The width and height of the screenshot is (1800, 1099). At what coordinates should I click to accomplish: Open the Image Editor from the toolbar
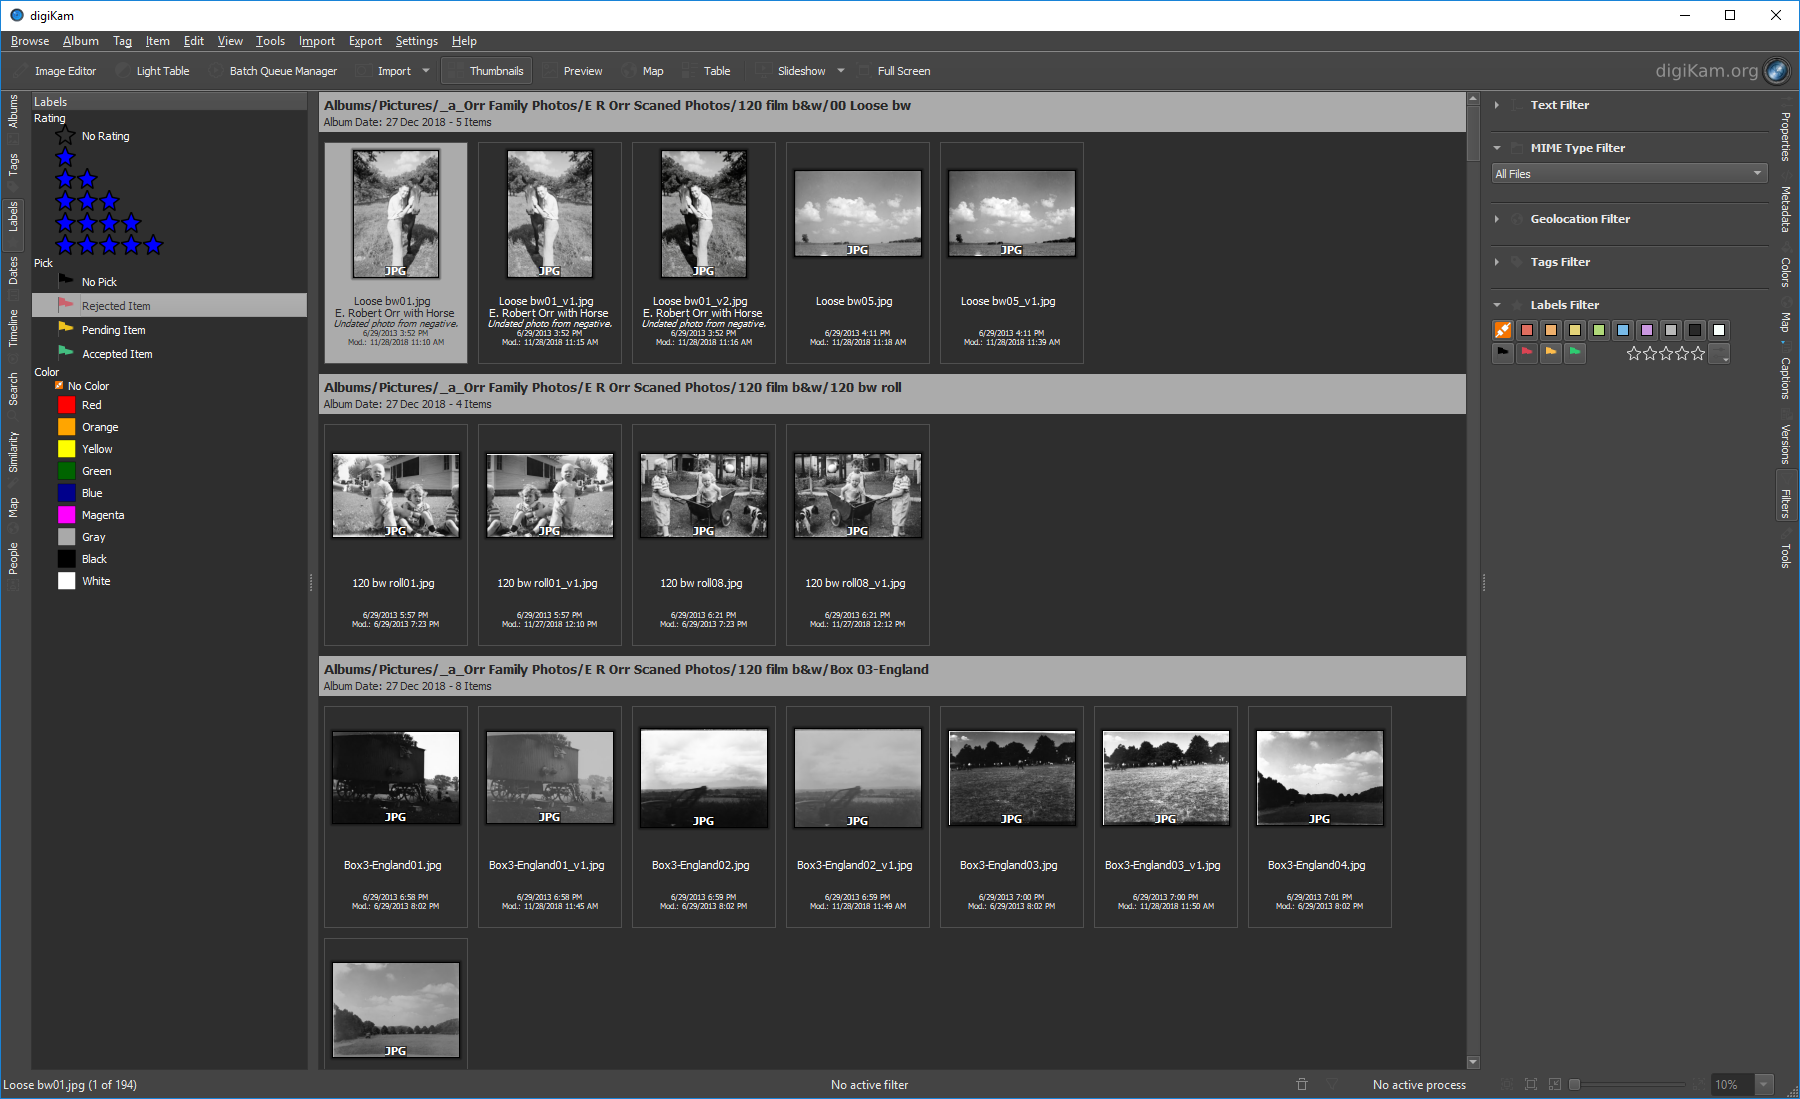point(64,71)
